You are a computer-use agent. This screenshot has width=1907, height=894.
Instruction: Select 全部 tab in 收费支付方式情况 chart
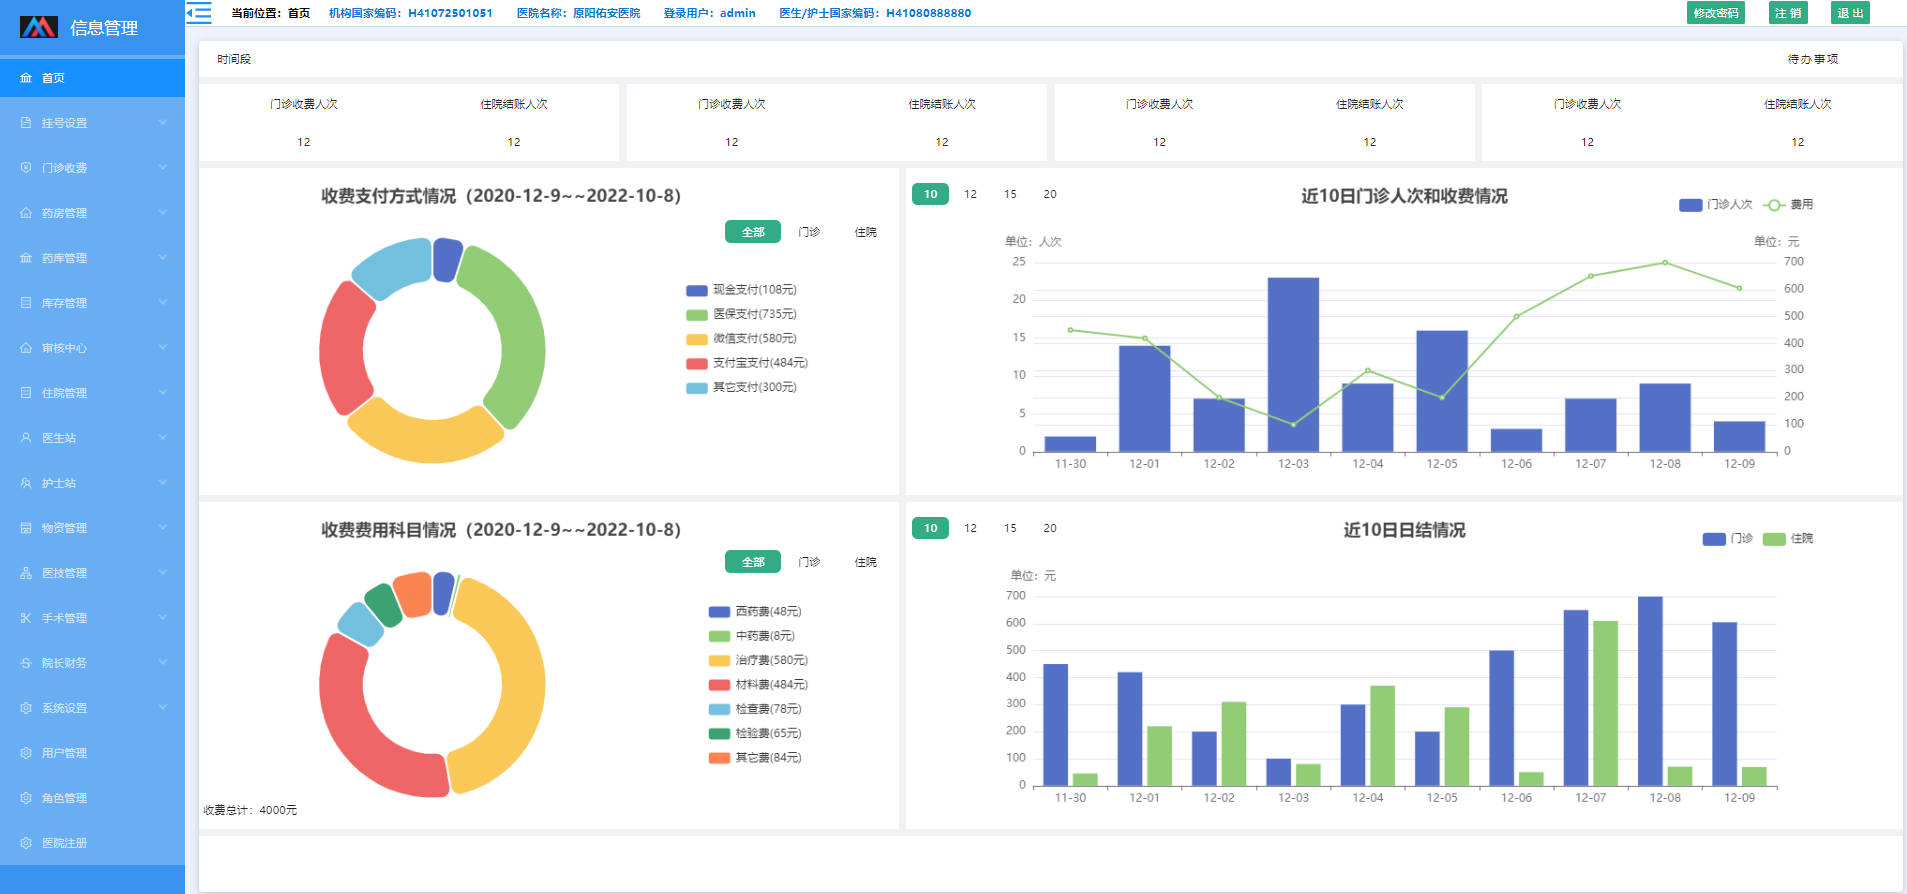click(x=753, y=232)
